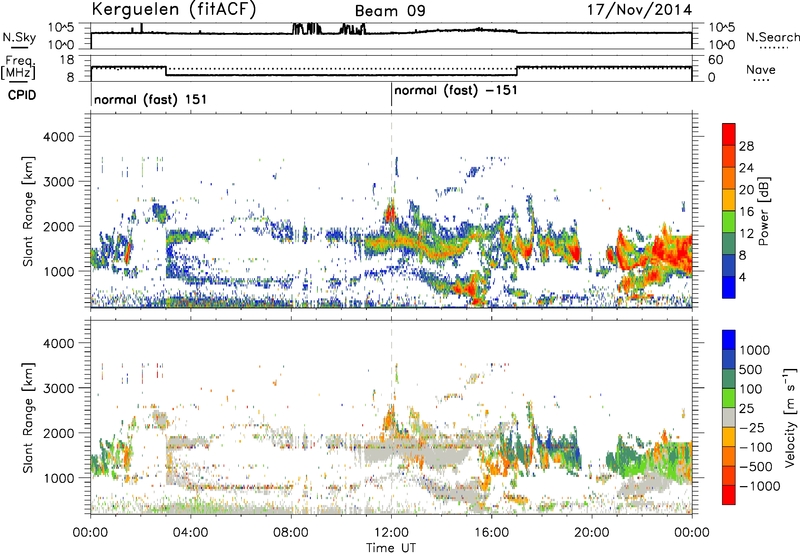Click the 28 tick on Power colorbar
Screen dimensions: 800x554
(x=746, y=146)
